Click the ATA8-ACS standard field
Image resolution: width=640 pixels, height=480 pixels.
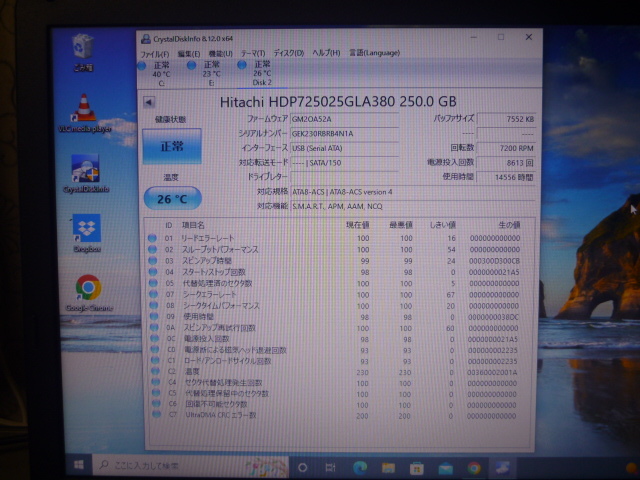pyautogui.click(x=413, y=192)
